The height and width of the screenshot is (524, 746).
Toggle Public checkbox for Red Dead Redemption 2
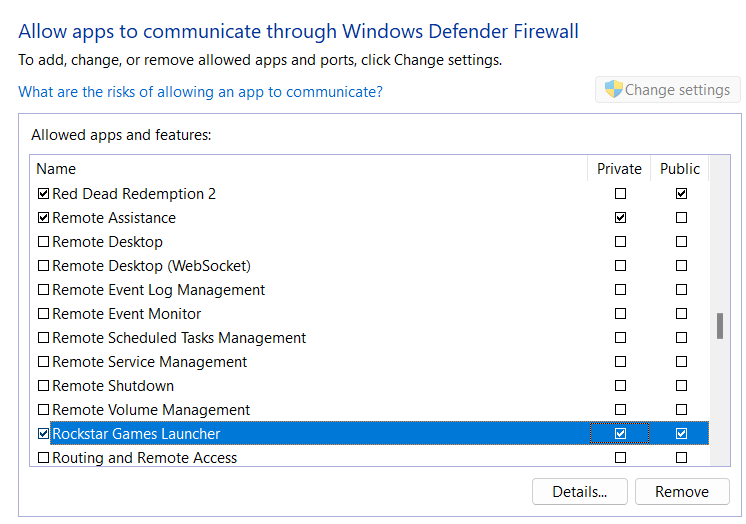click(681, 194)
